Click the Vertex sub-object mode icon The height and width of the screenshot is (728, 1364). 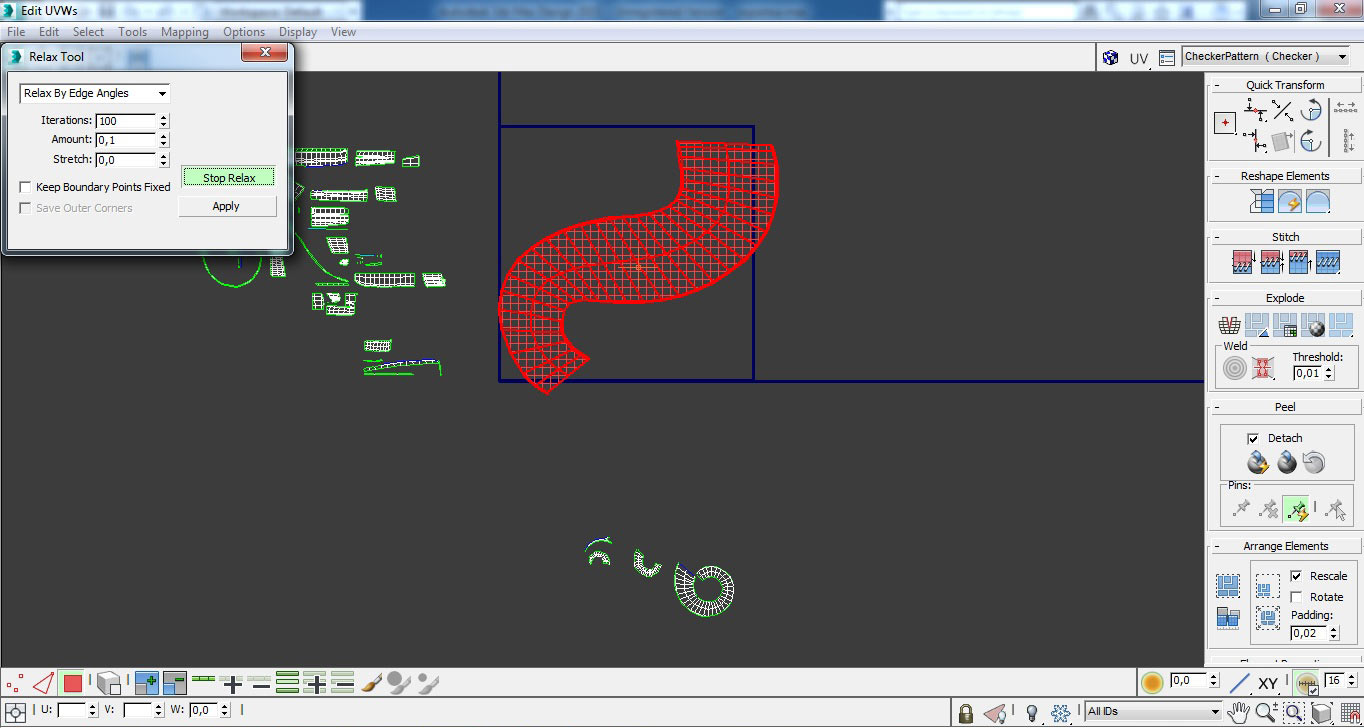[14, 684]
